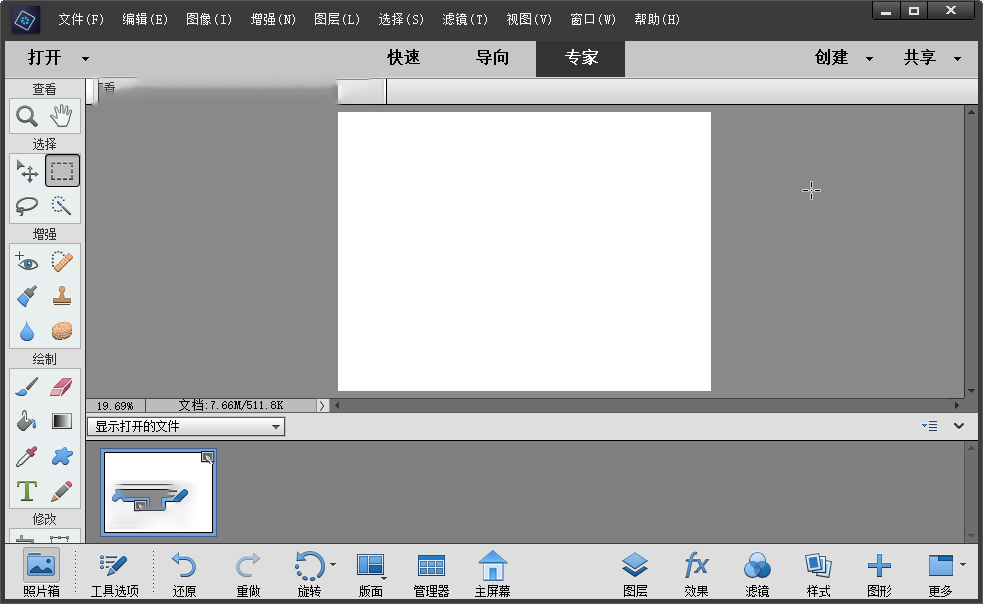Open the 帮助(H) menu
This screenshot has height=604, width=983.
coord(656,19)
